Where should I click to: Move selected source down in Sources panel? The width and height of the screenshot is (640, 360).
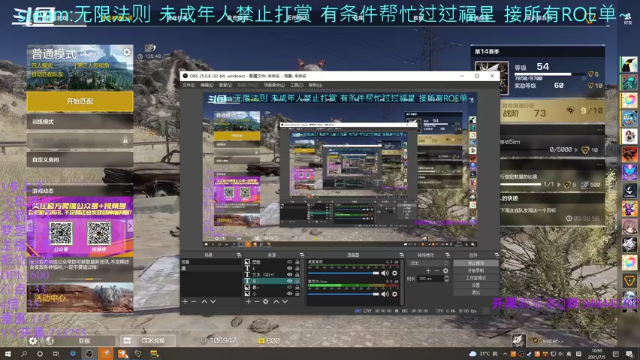click(x=285, y=301)
